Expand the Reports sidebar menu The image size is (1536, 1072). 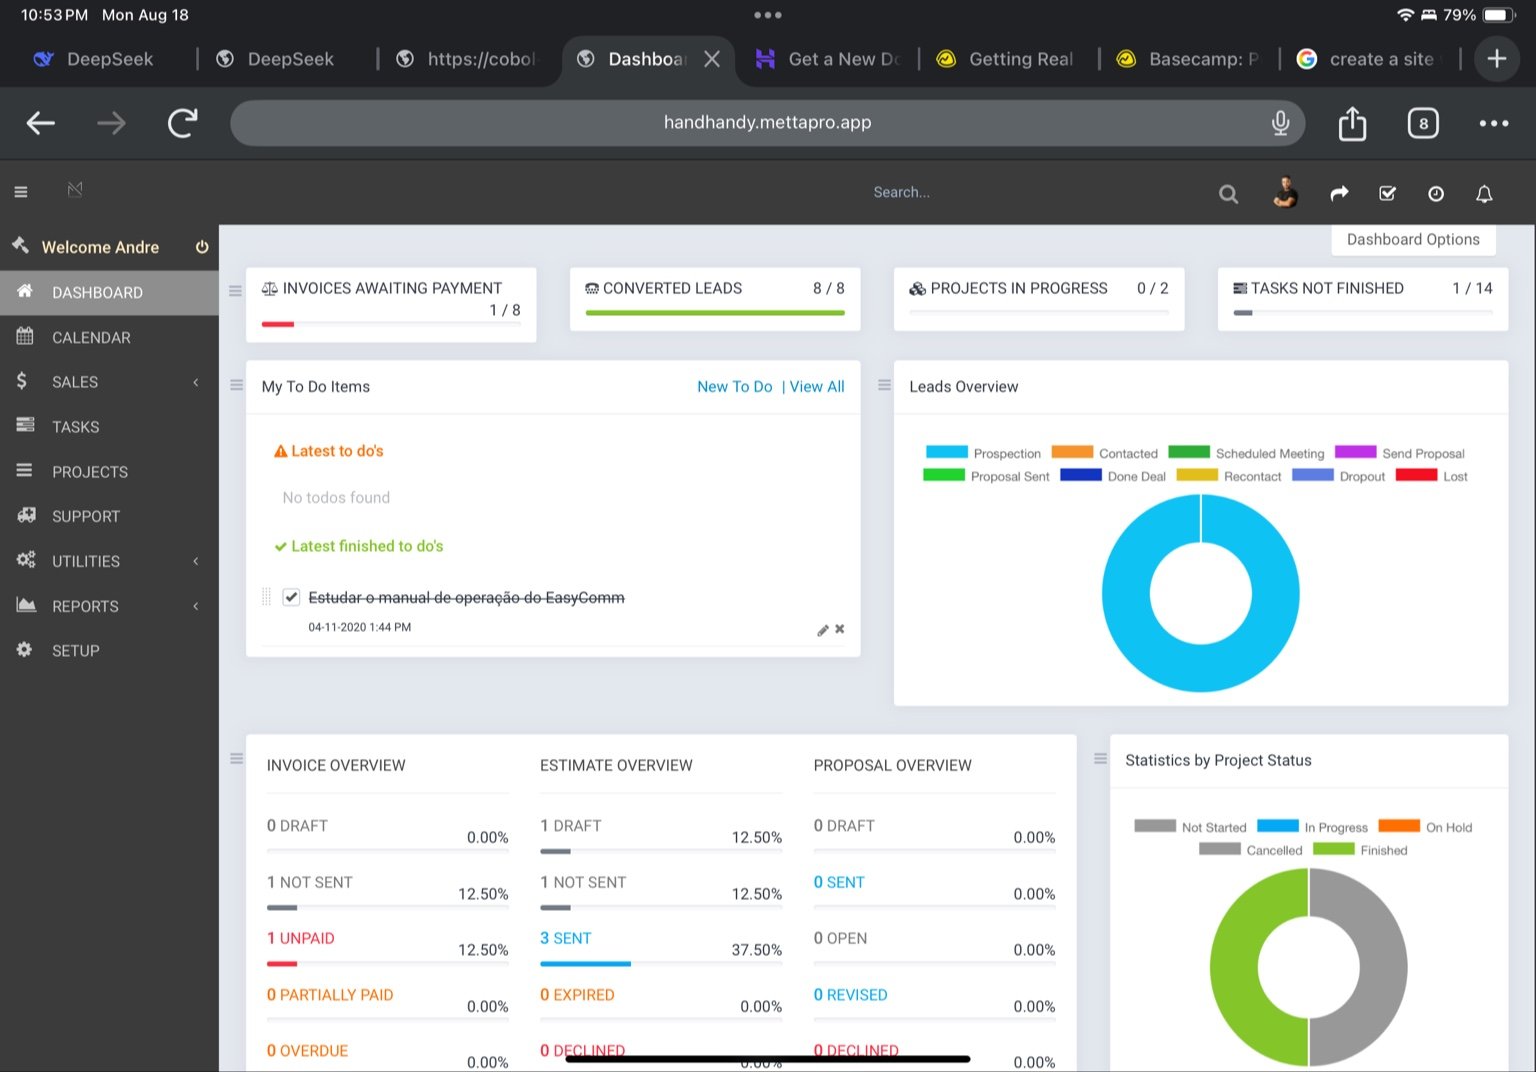(x=108, y=606)
